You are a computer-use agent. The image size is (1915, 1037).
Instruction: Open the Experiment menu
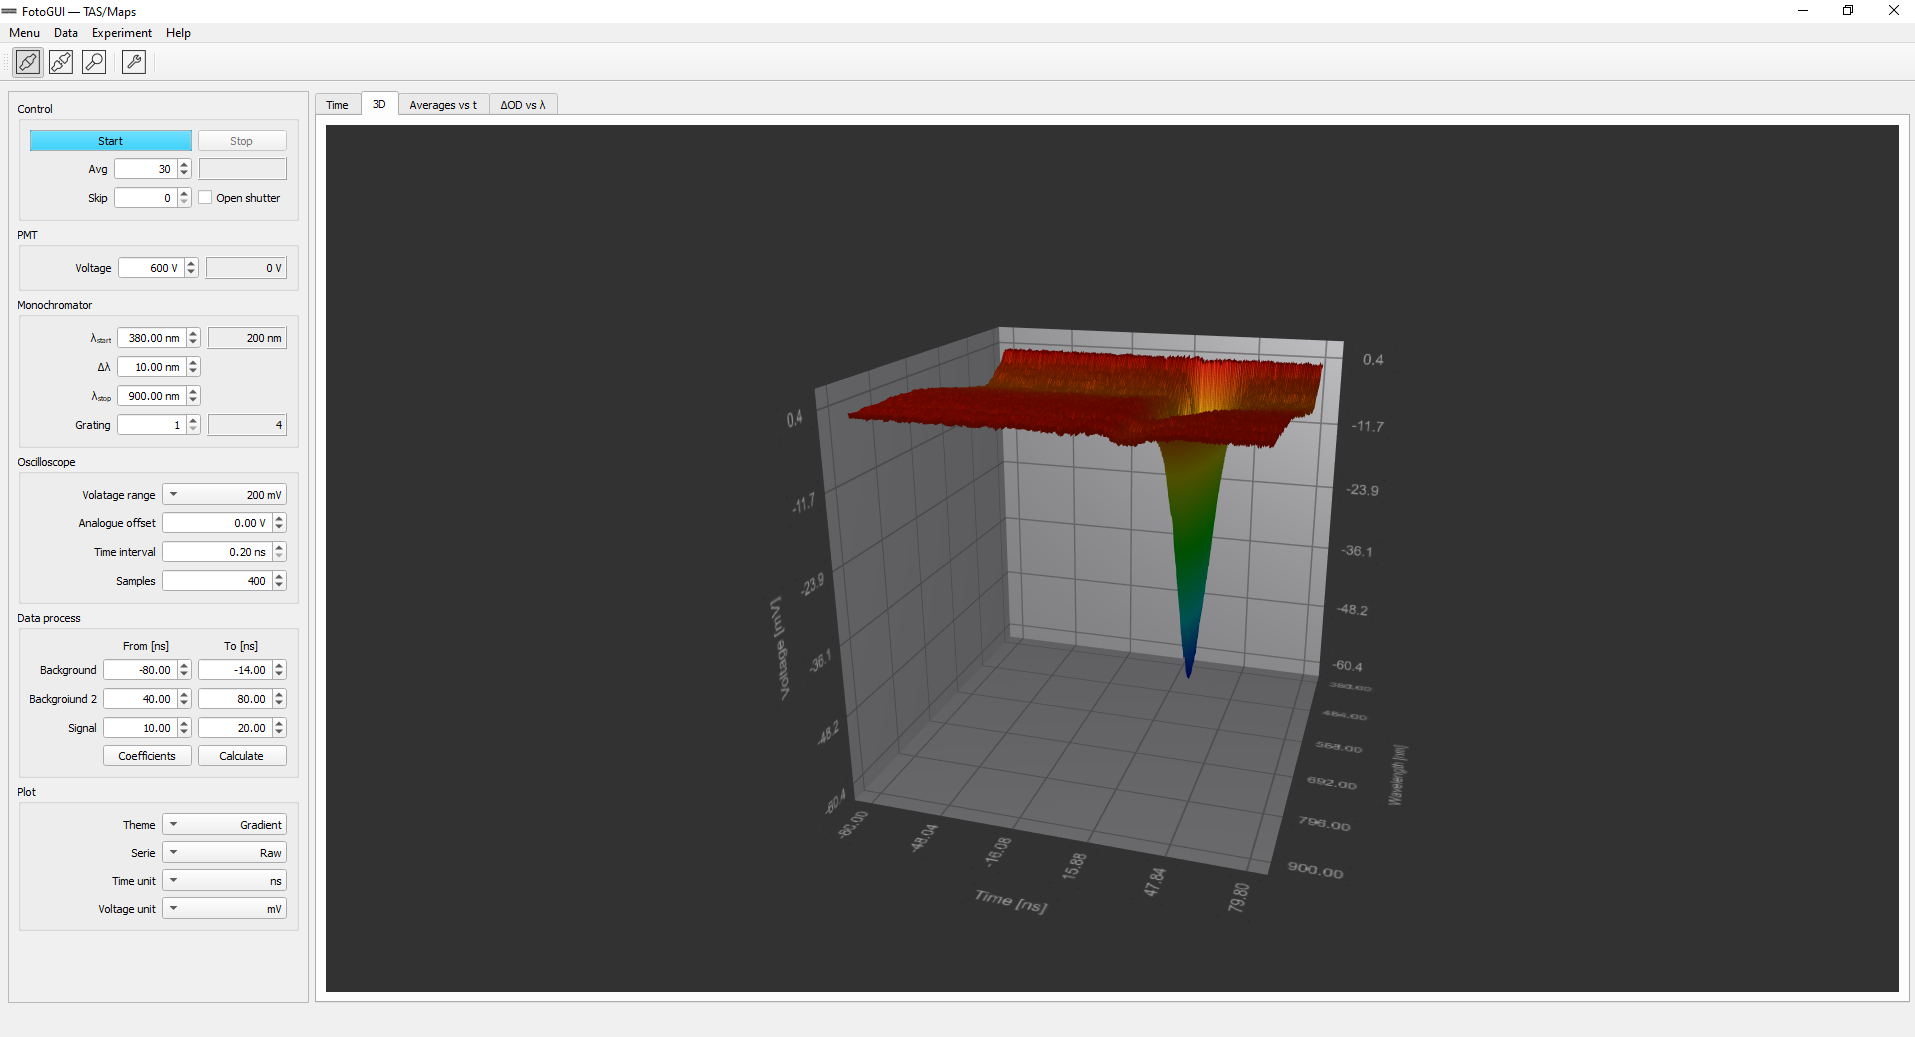(x=121, y=33)
